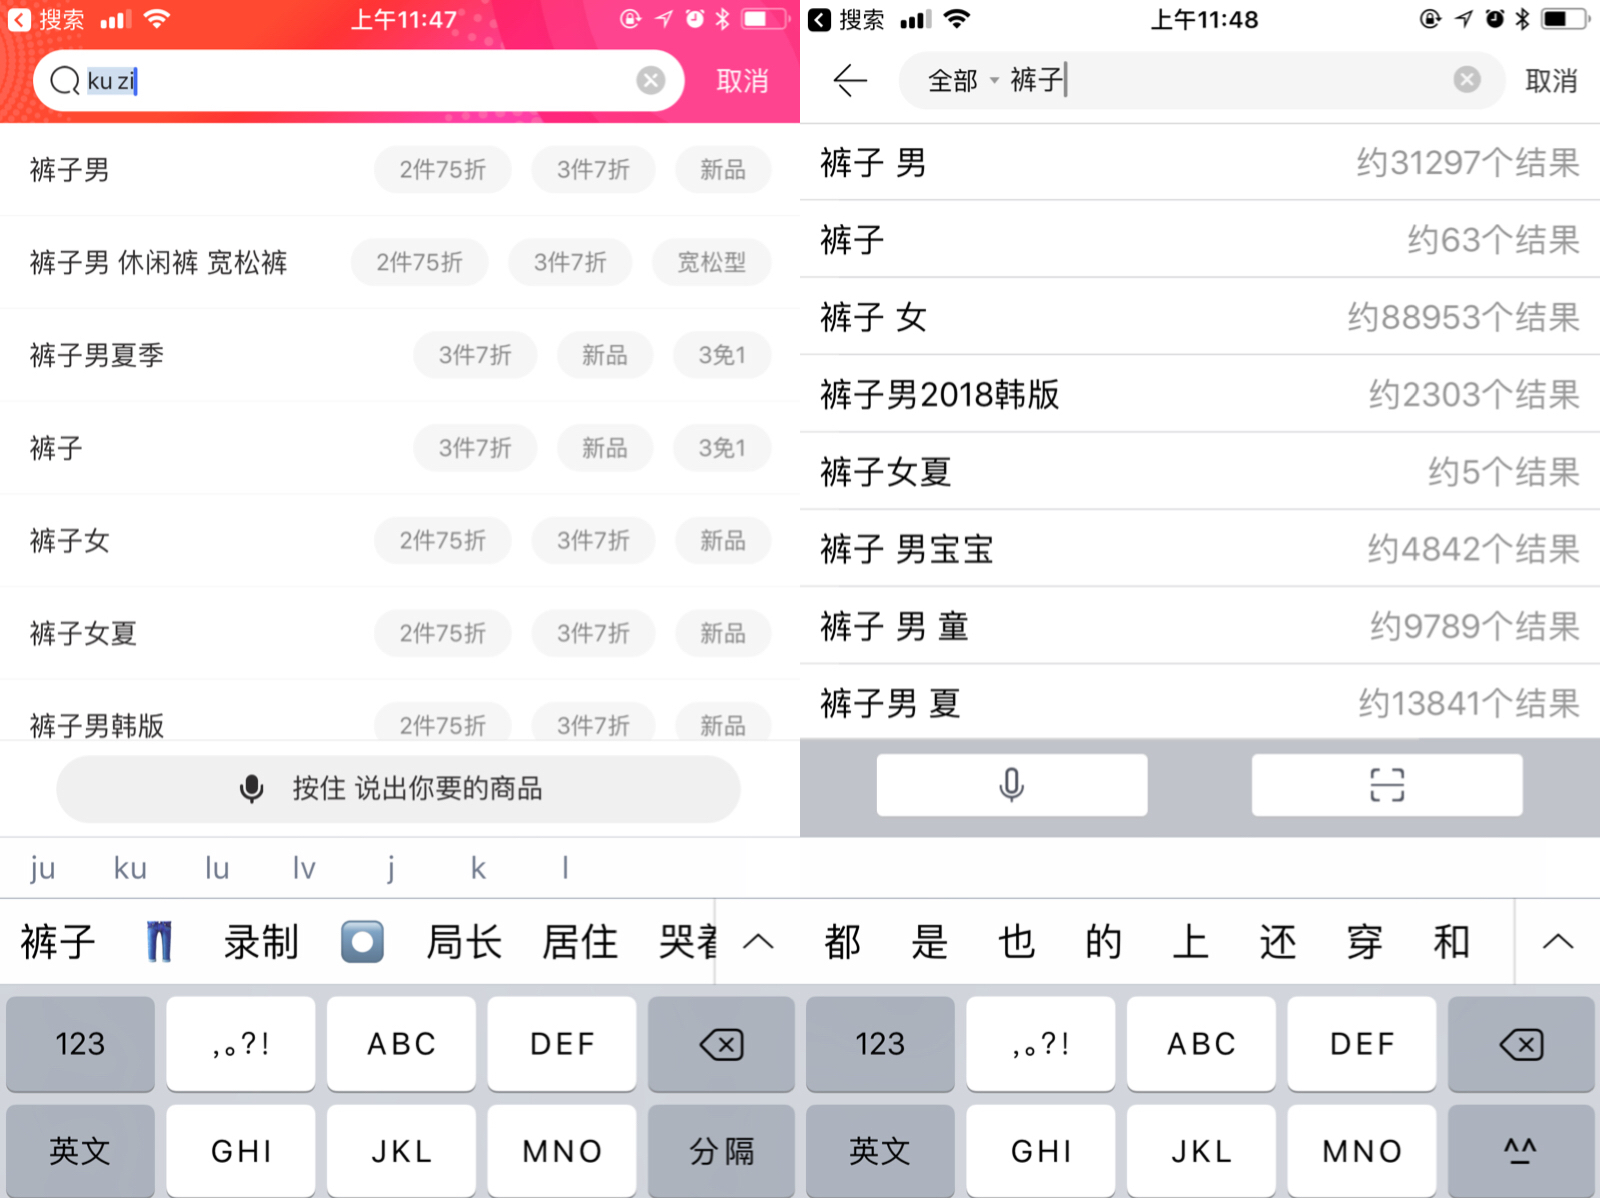Viewport: 1600px width, 1198px height.
Task: Select the 裤子男夏季 suggestion
Action: pos(97,355)
